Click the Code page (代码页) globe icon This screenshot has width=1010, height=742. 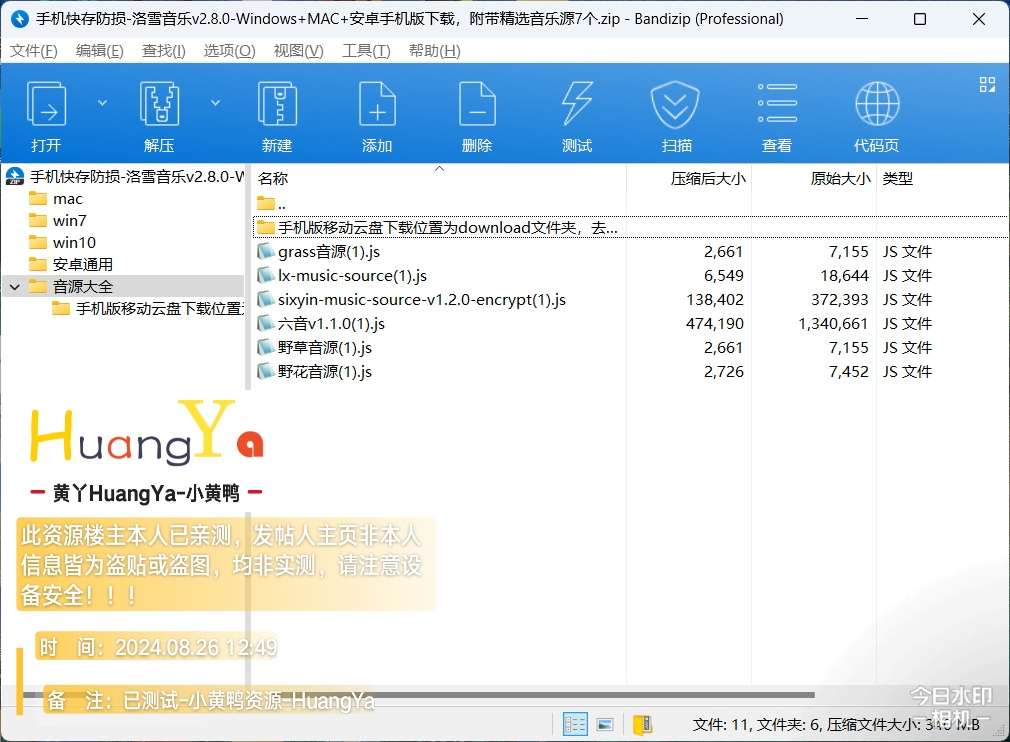point(877,104)
